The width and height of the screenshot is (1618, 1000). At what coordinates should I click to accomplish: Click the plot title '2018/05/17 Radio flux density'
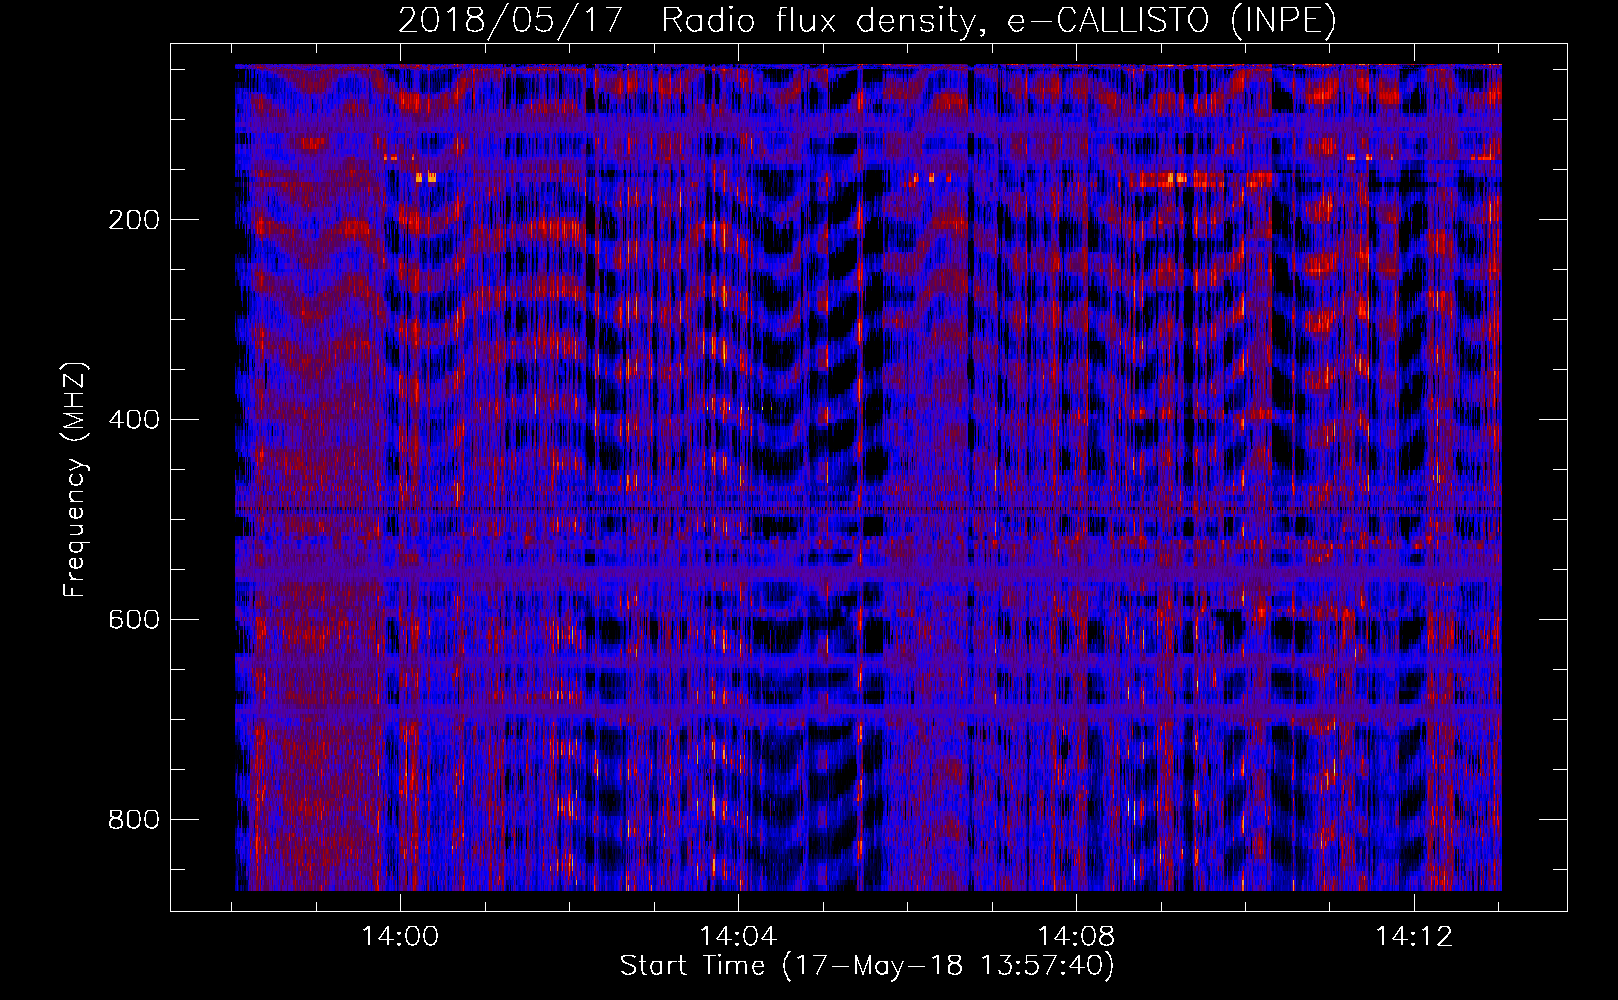coord(867,20)
